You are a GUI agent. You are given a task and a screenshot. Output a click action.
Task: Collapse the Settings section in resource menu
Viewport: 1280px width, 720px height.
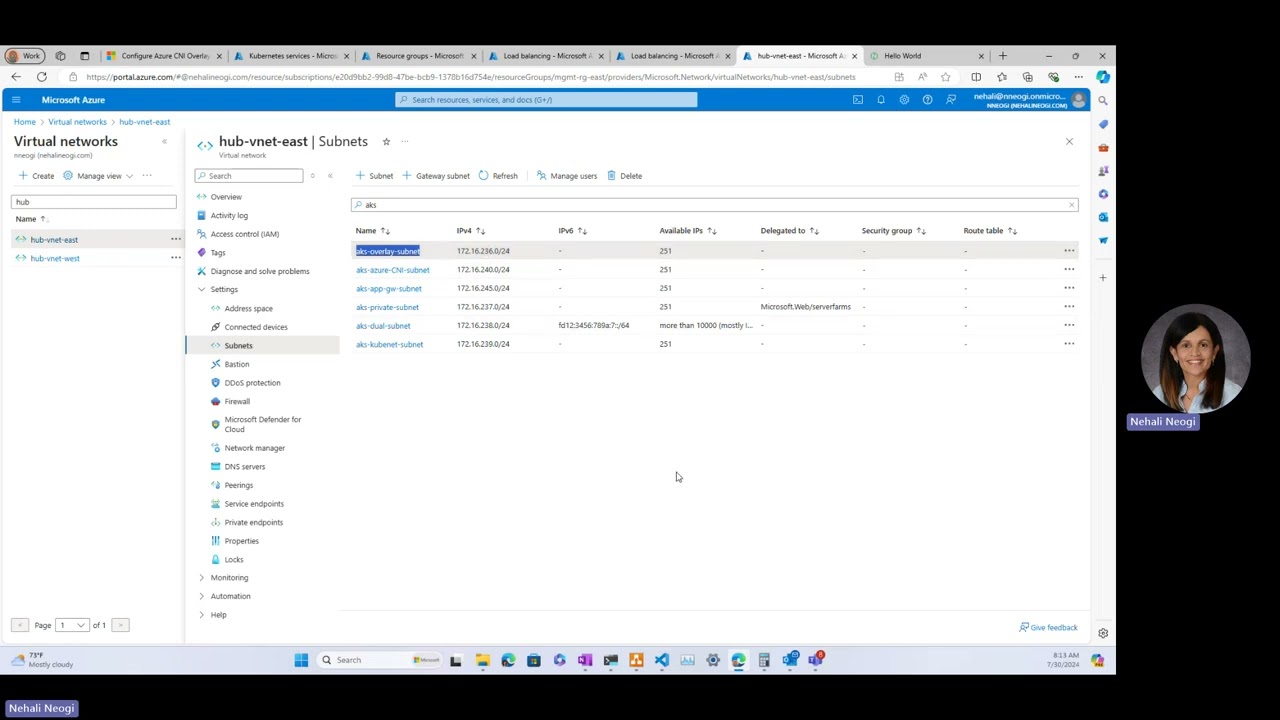click(201, 290)
